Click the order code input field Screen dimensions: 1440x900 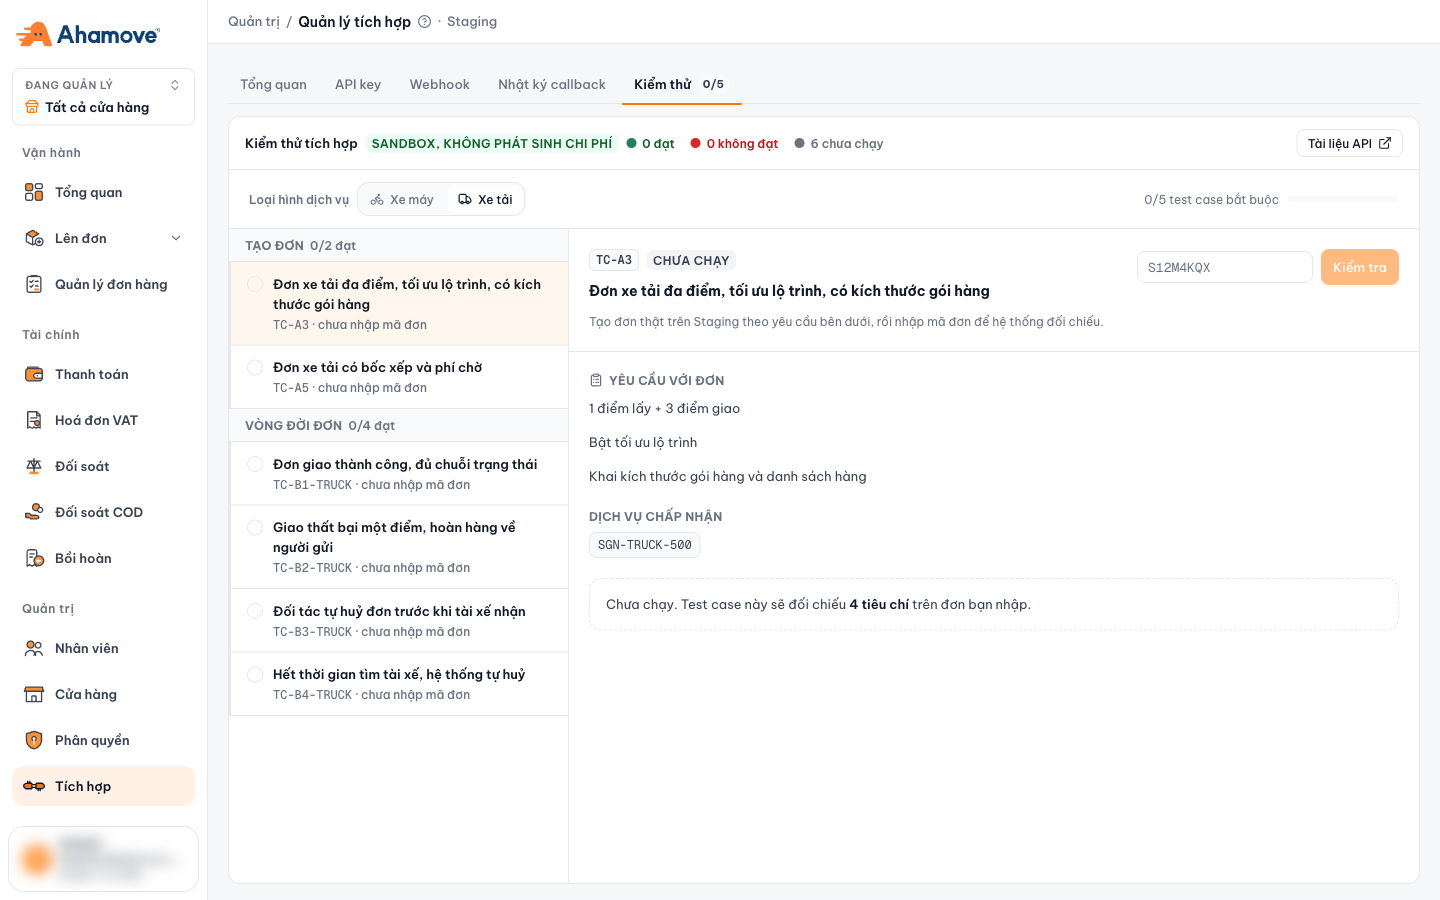tap(1225, 267)
